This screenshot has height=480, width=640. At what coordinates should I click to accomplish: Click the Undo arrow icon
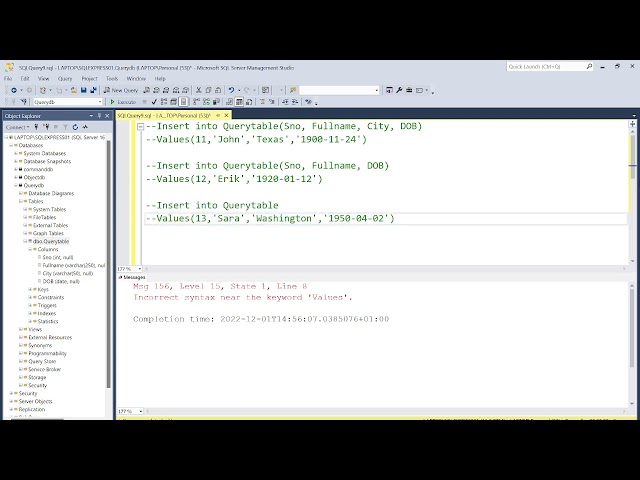231,90
